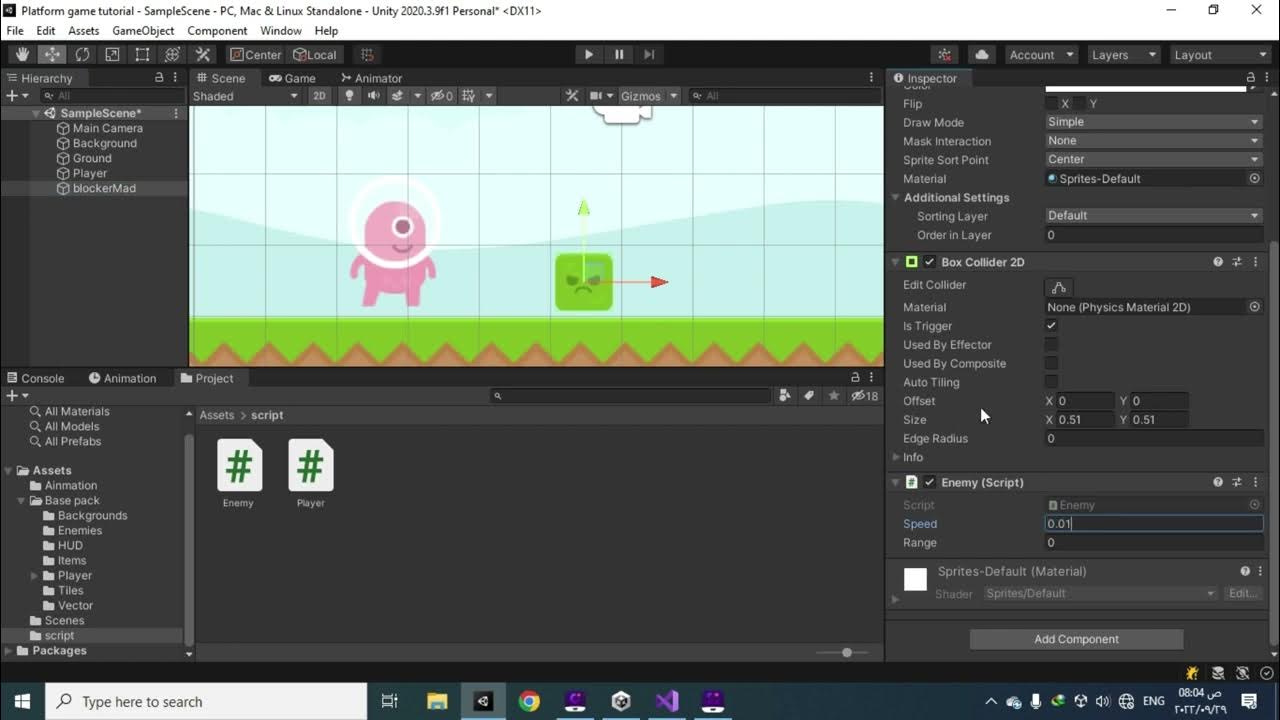Open Account dropdown
The width and height of the screenshot is (1280, 720).
(x=1040, y=55)
